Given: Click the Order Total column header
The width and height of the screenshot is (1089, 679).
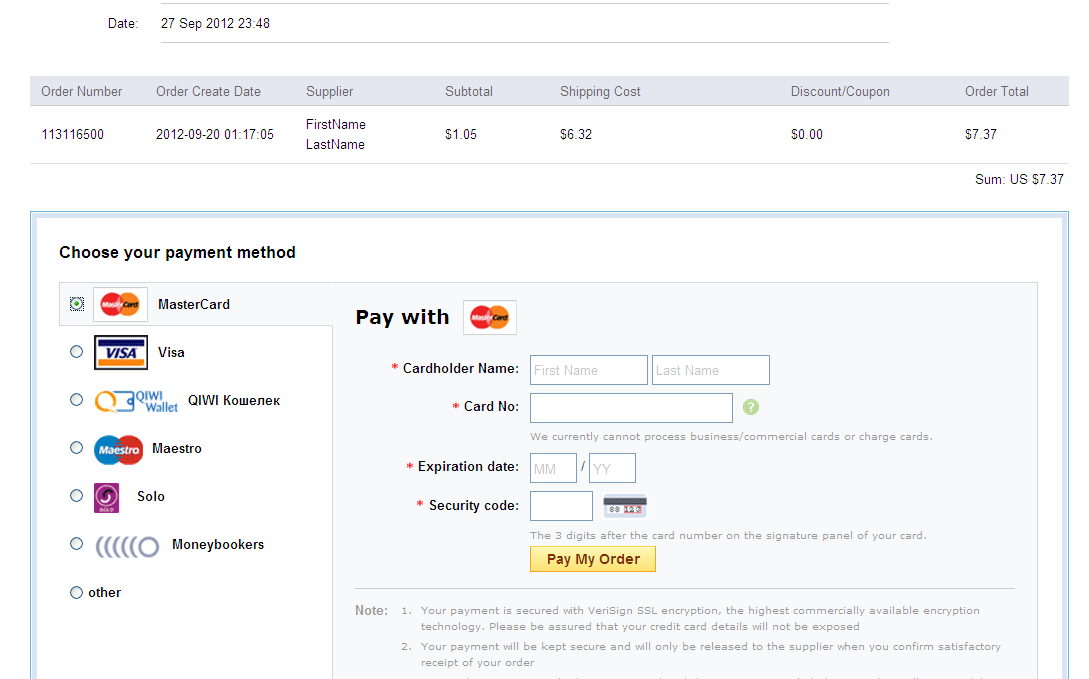Looking at the screenshot, I should click(x=997, y=92).
